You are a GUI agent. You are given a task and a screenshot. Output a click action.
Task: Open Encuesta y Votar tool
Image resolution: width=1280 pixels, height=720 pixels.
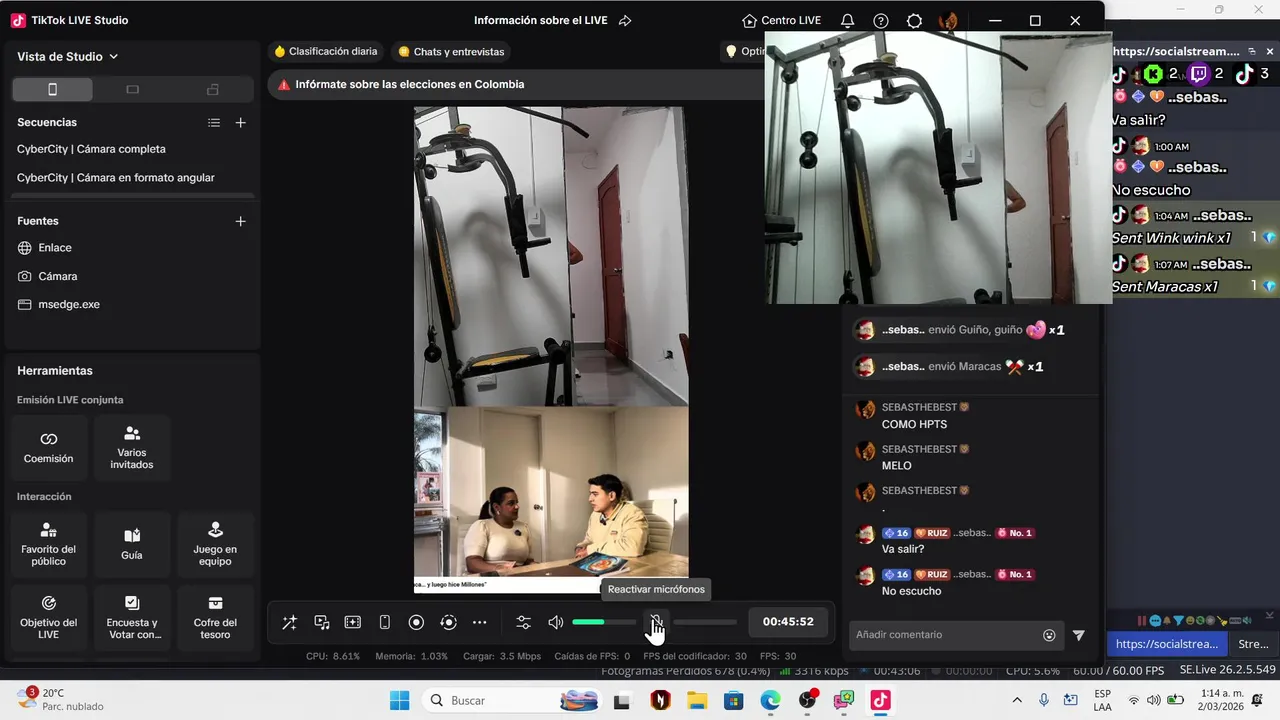(x=132, y=617)
